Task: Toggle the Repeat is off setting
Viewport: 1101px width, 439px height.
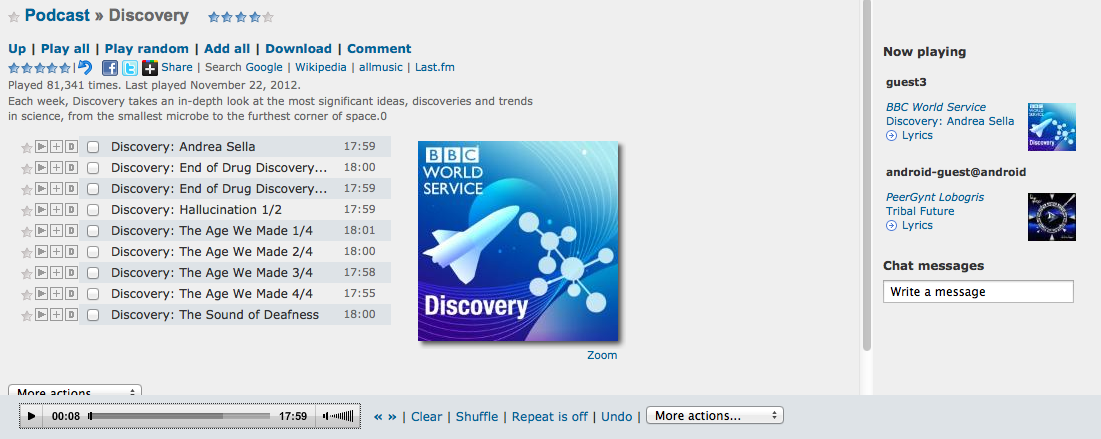Action: click(550, 417)
